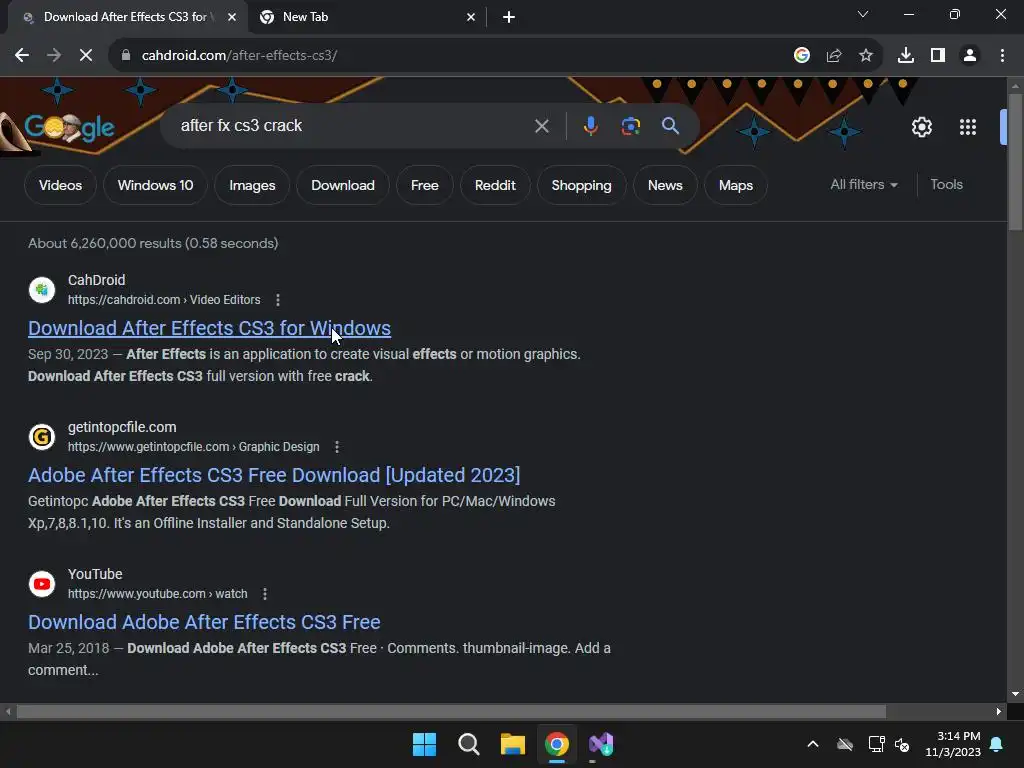The width and height of the screenshot is (1024, 768).
Task: Apply the Free filter chip
Action: 424,185
